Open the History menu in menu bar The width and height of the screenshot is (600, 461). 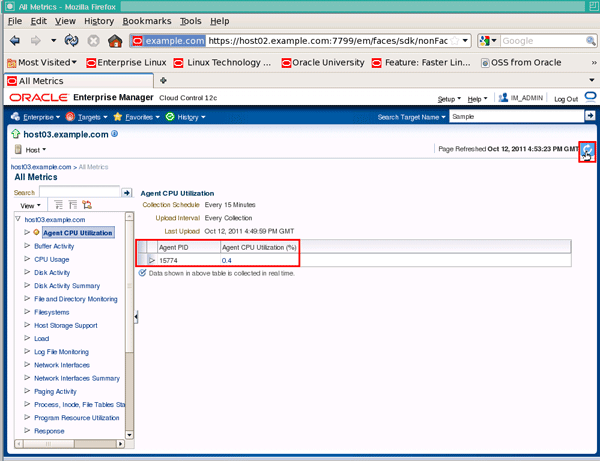99,21
